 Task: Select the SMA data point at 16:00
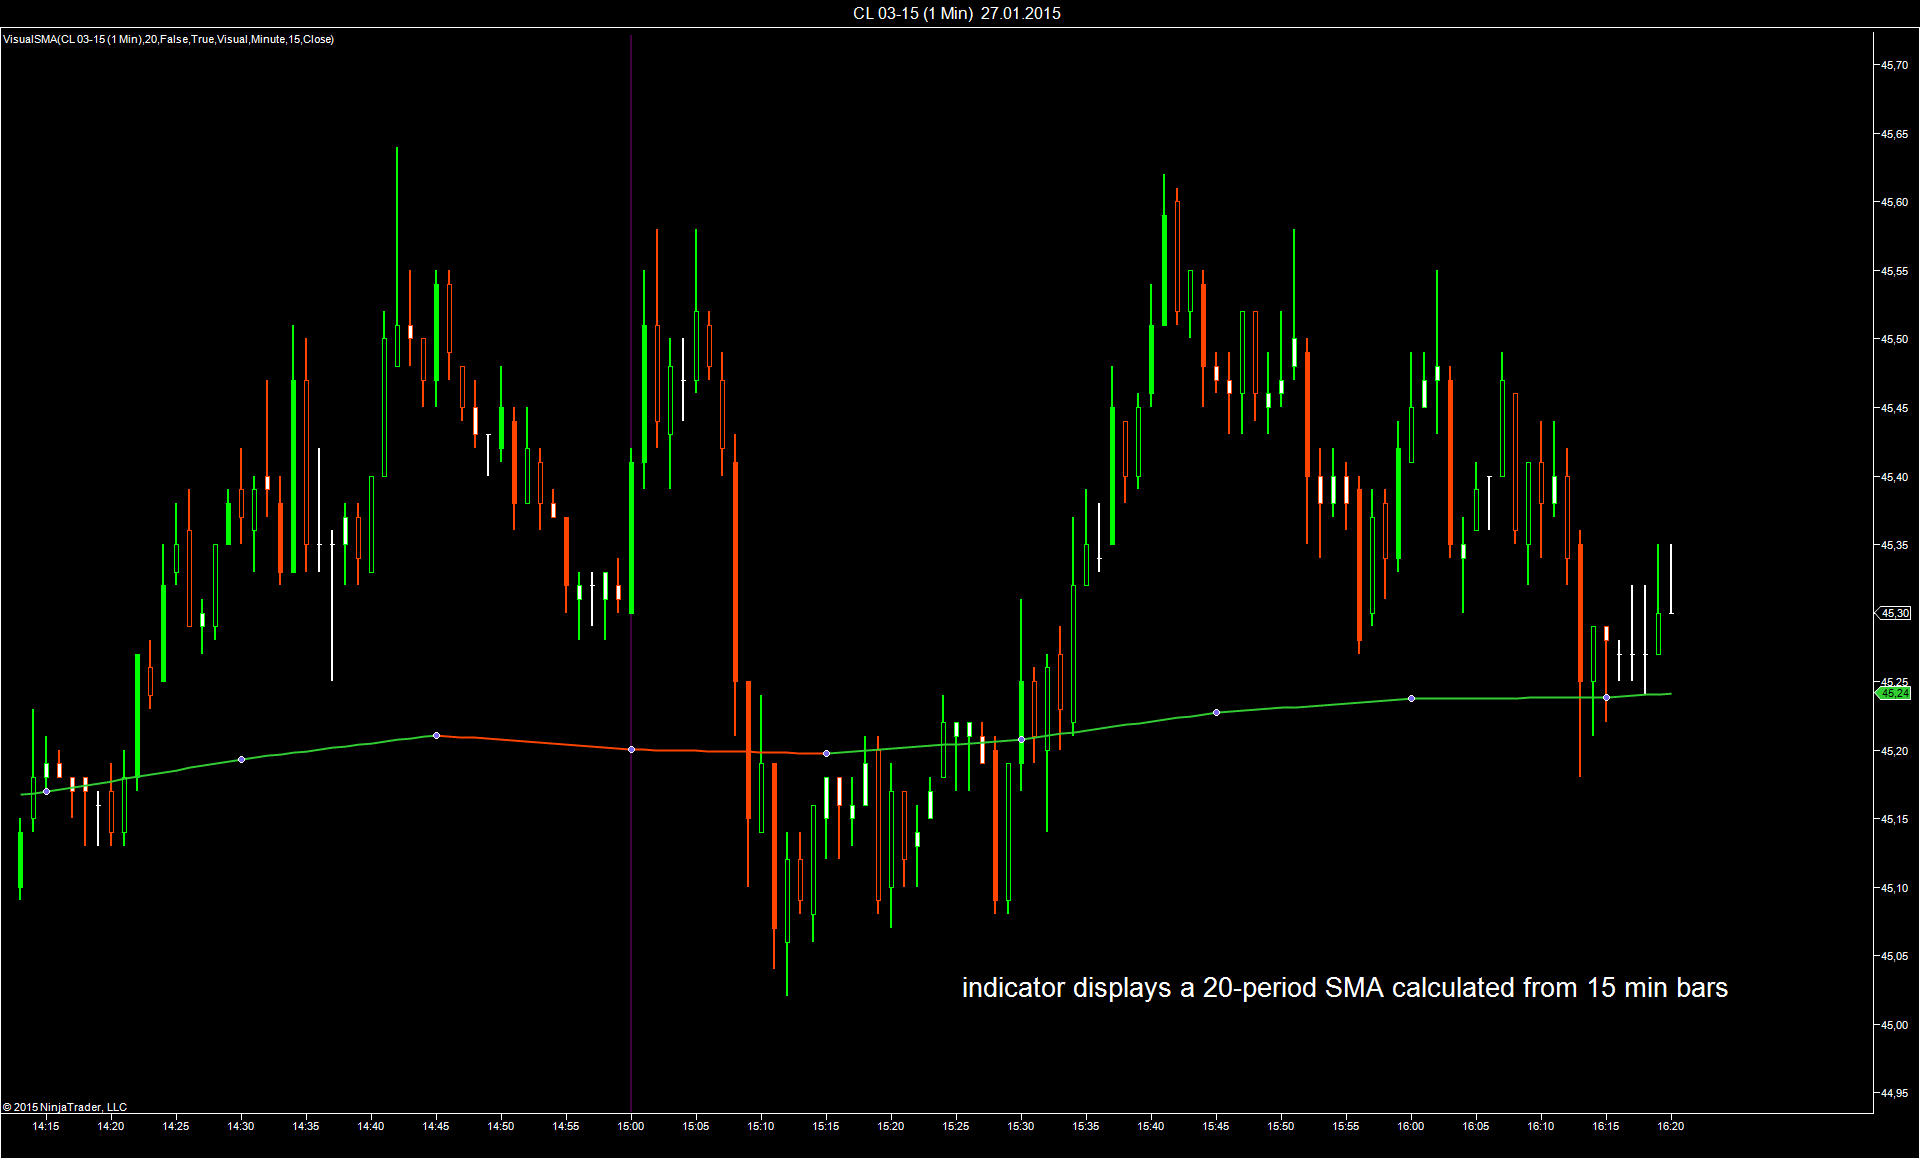pos(1411,698)
